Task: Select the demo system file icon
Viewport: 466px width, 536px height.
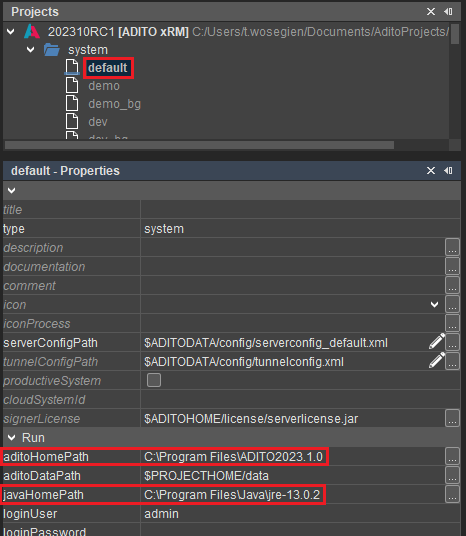Action: tap(72, 85)
